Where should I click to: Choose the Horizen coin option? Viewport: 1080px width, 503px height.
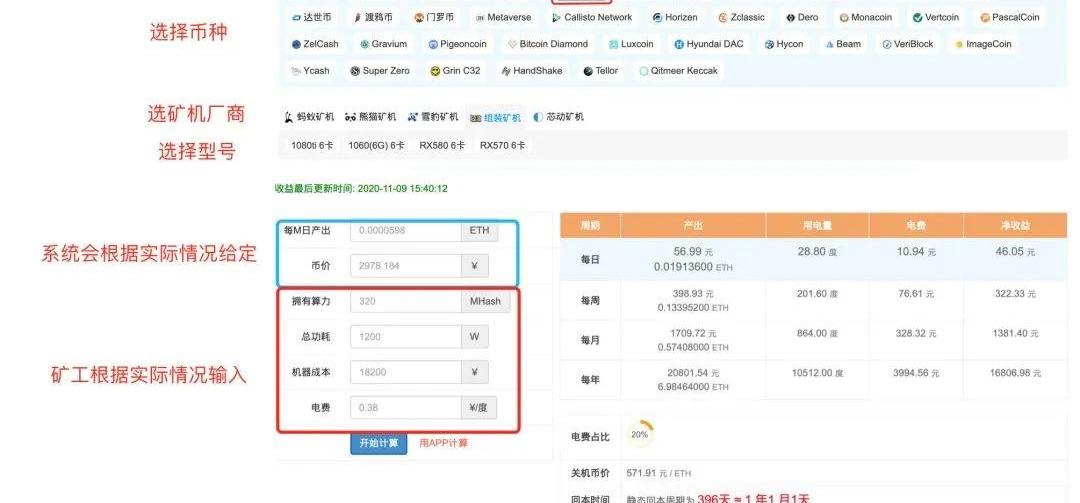[675, 18]
